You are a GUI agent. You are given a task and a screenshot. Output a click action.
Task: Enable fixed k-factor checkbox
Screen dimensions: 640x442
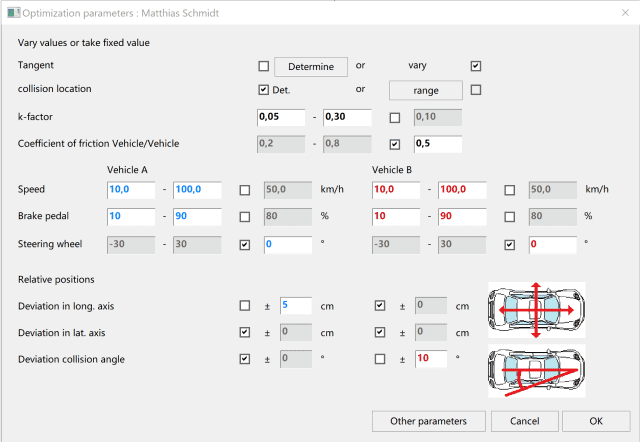pos(395,118)
